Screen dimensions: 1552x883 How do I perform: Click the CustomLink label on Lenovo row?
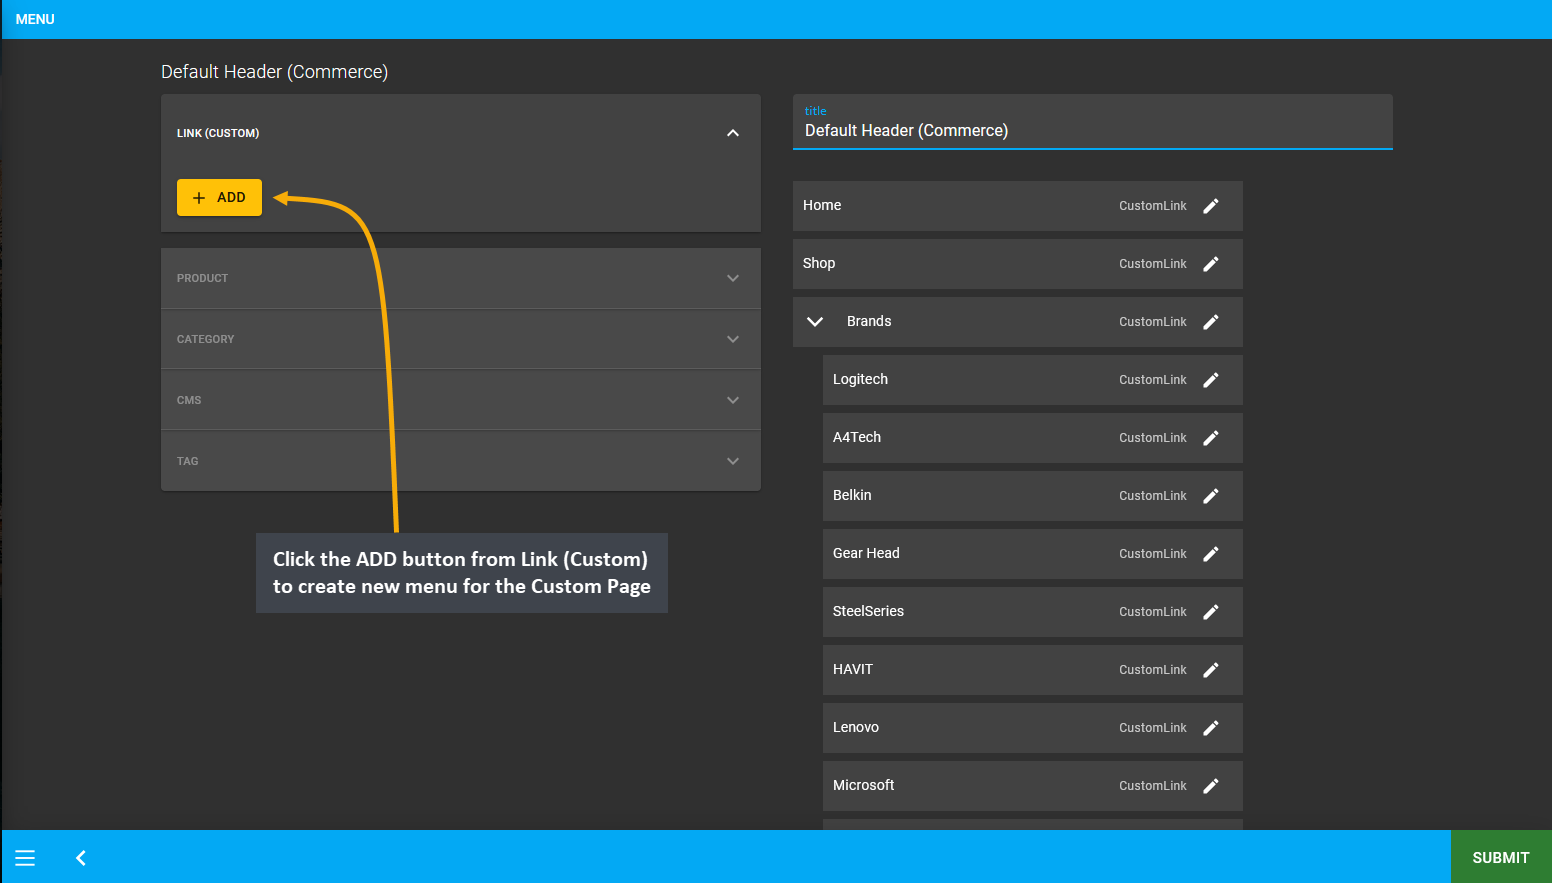[1152, 728]
